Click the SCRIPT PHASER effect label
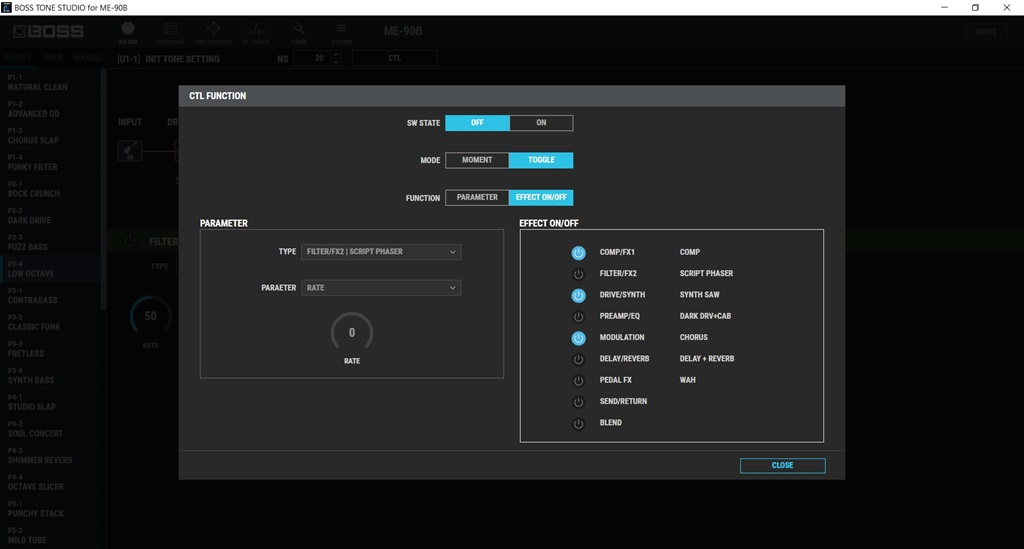This screenshot has width=1024, height=549. (x=706, y=274)
